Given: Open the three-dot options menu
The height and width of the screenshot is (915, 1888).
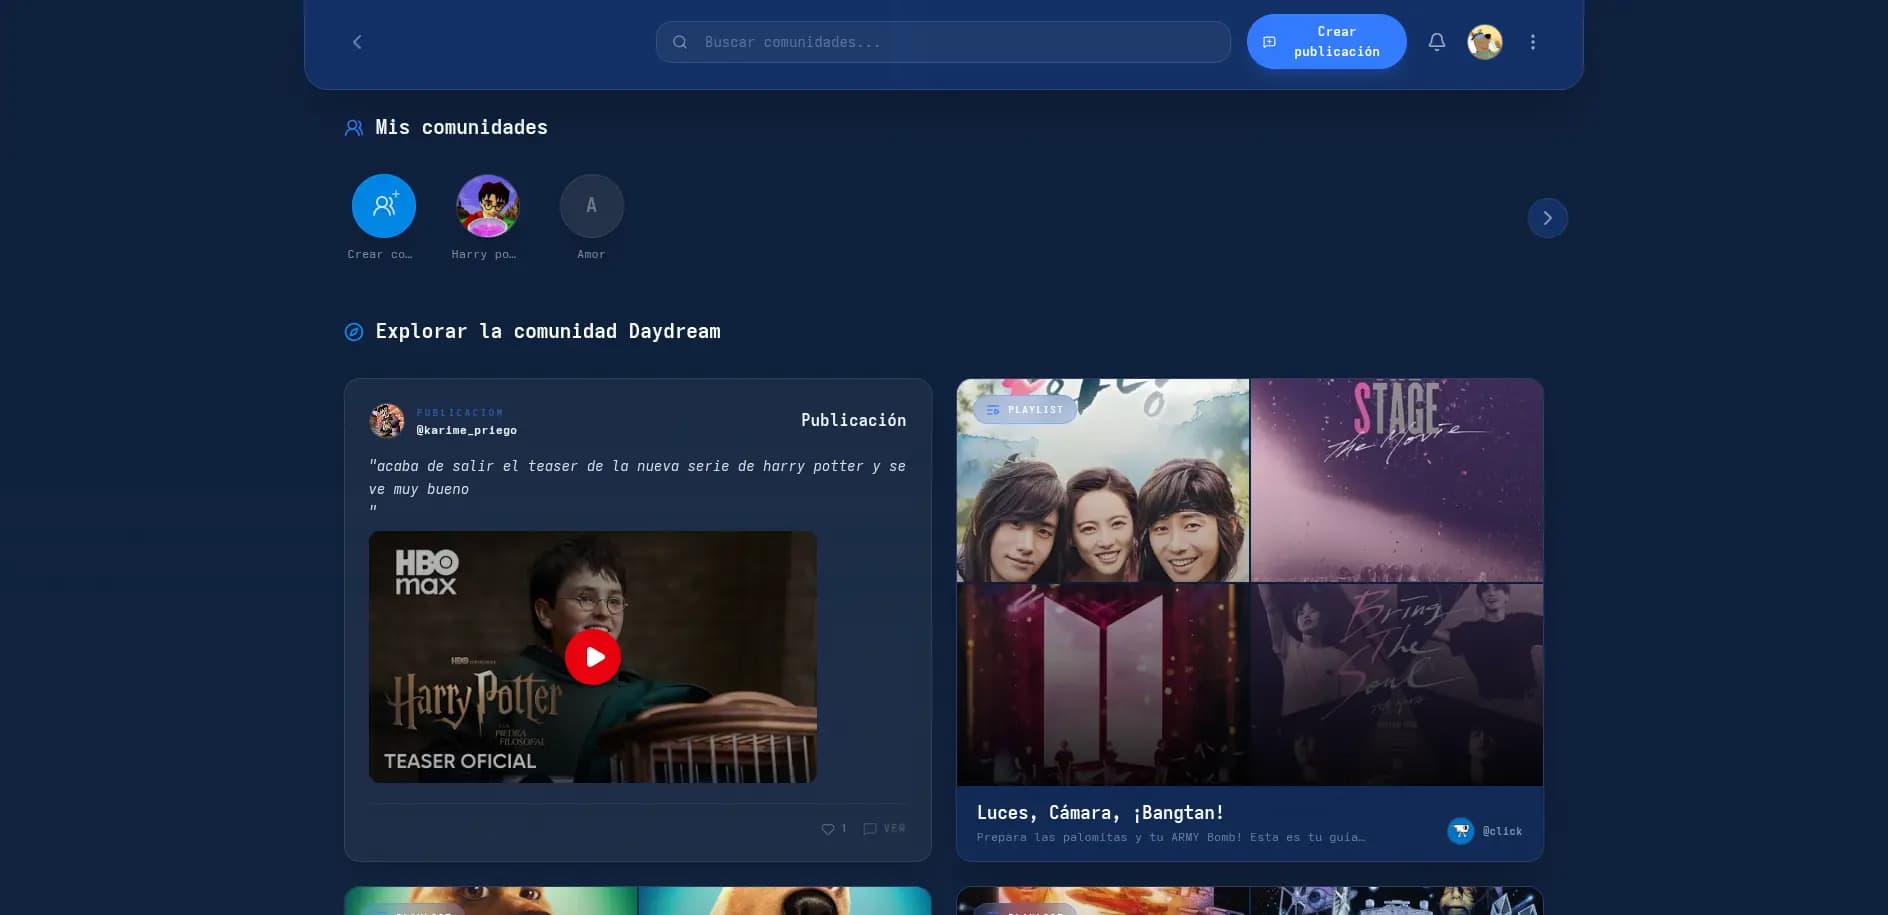Looking at the screenshot, I should 1533,42.
